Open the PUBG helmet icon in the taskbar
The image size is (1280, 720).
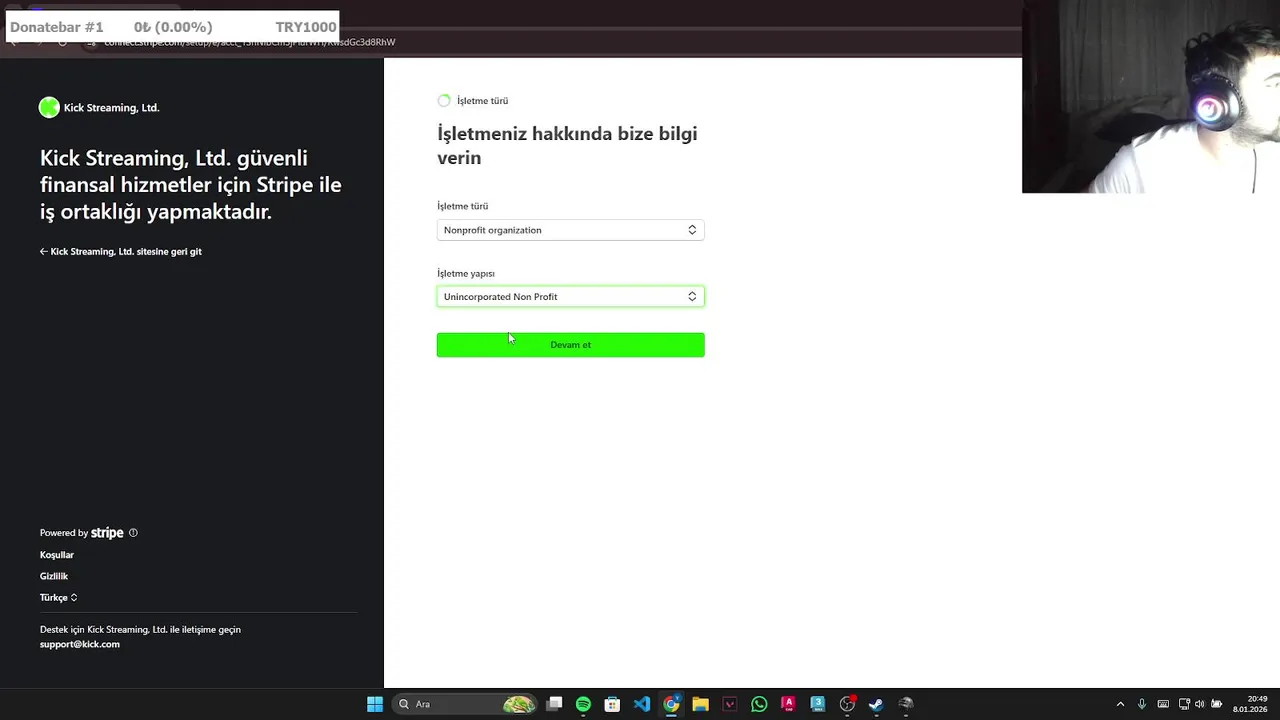[x=905, y=704]
